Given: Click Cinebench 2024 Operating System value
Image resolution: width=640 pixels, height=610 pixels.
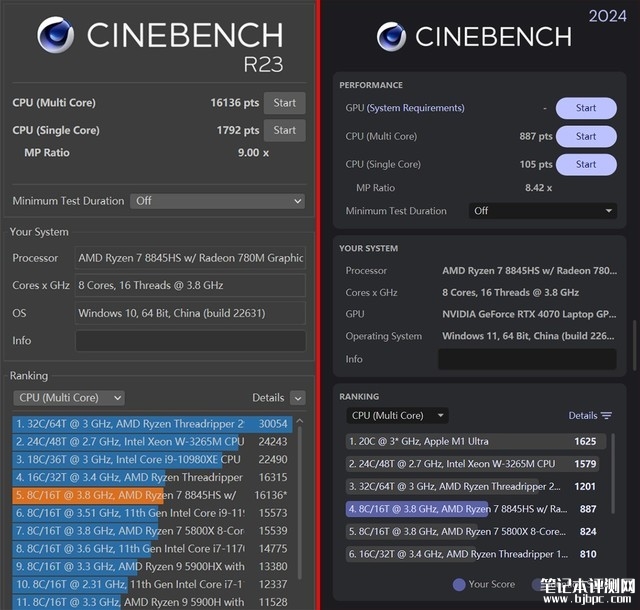Looking at the screenshot, I should pyautogui.click(x=528, y=336).
